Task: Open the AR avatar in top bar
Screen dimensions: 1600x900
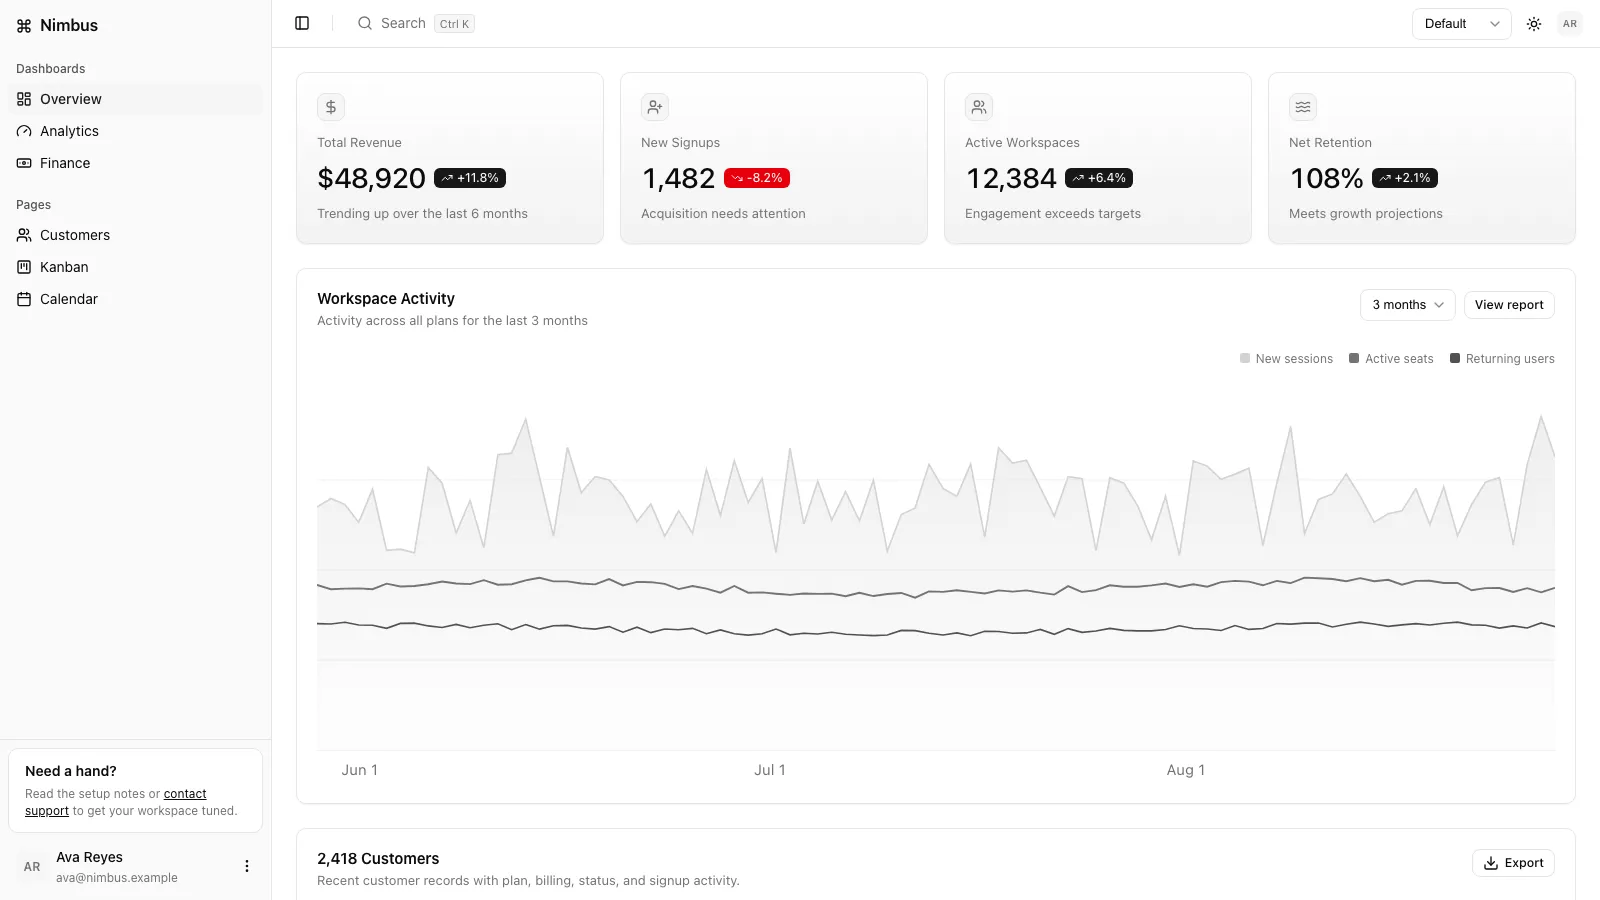Action: click(1570, 24)
